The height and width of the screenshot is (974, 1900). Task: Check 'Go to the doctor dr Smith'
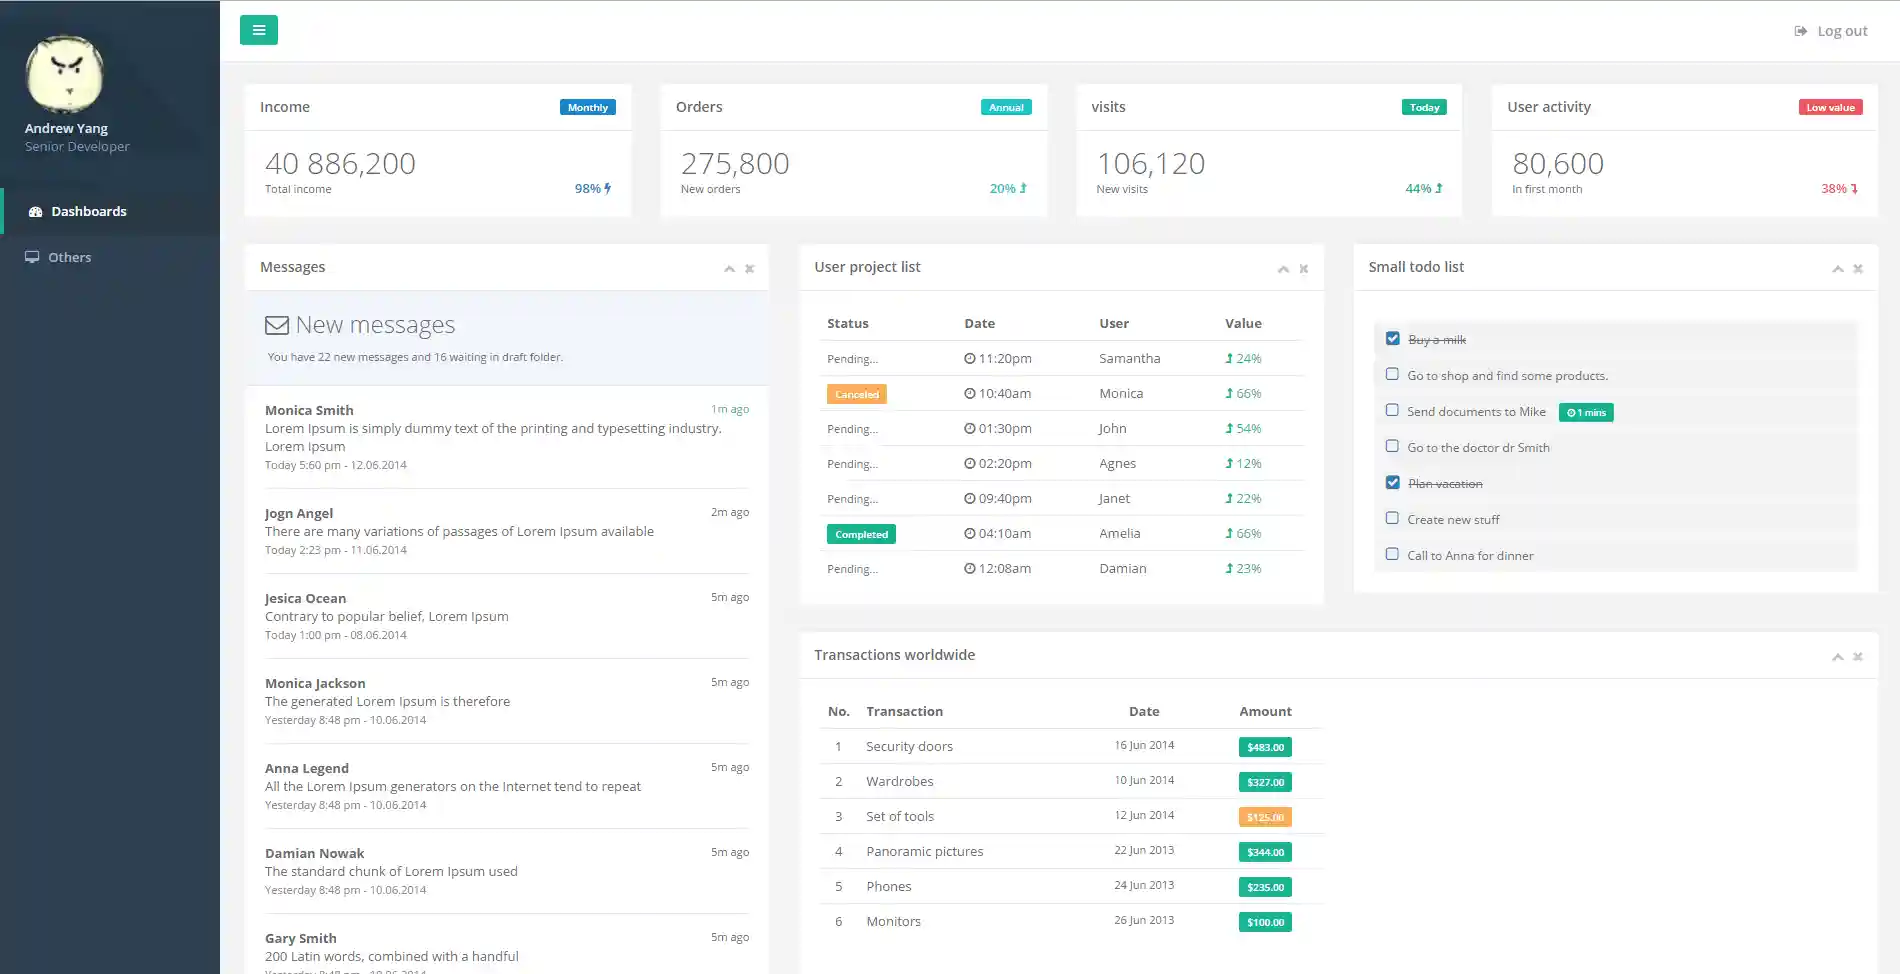[1392, 447]
